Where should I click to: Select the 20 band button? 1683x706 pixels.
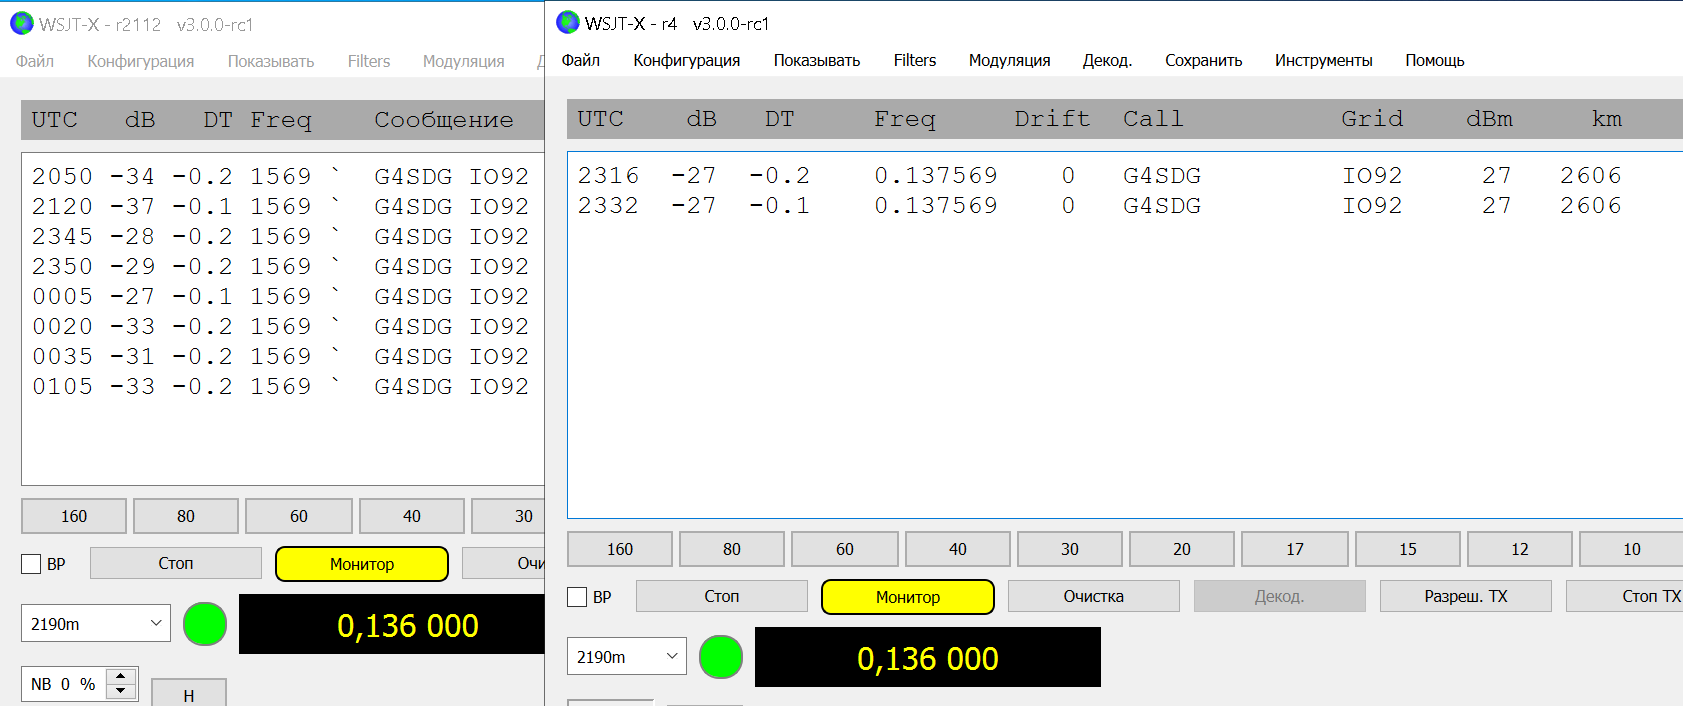[x=1182, y=549]
